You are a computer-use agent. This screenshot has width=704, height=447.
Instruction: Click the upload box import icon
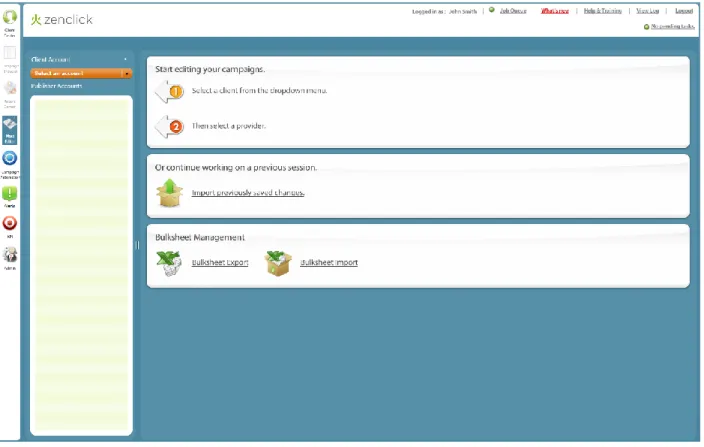169,193
